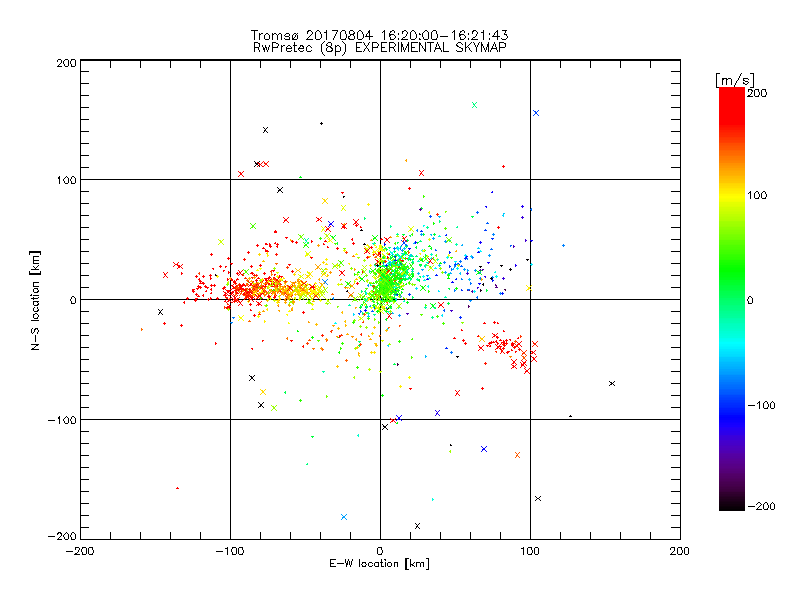This screenshot has width=800, height=600.
Task: Click the "E-W location [km]" axis label
Action: [x=379, y=564]
